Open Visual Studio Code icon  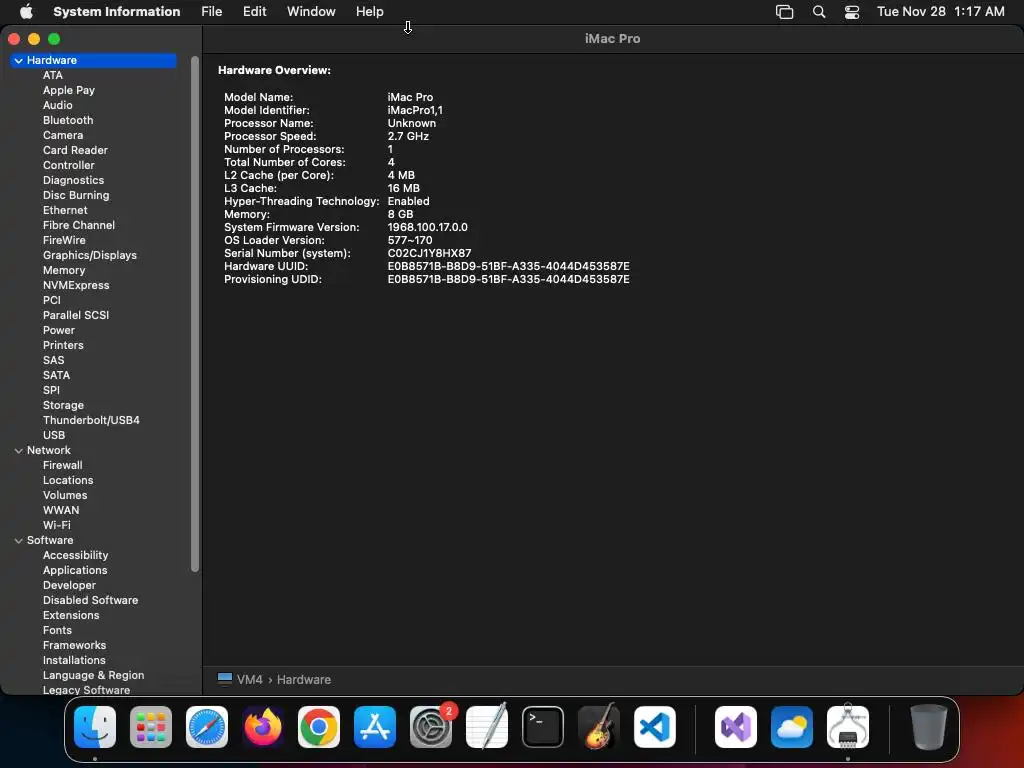pyautogui.click(x=655, y=727)
